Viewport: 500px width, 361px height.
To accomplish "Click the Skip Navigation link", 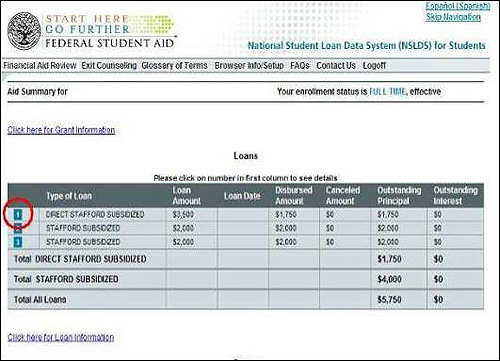I will coord(453,17).
